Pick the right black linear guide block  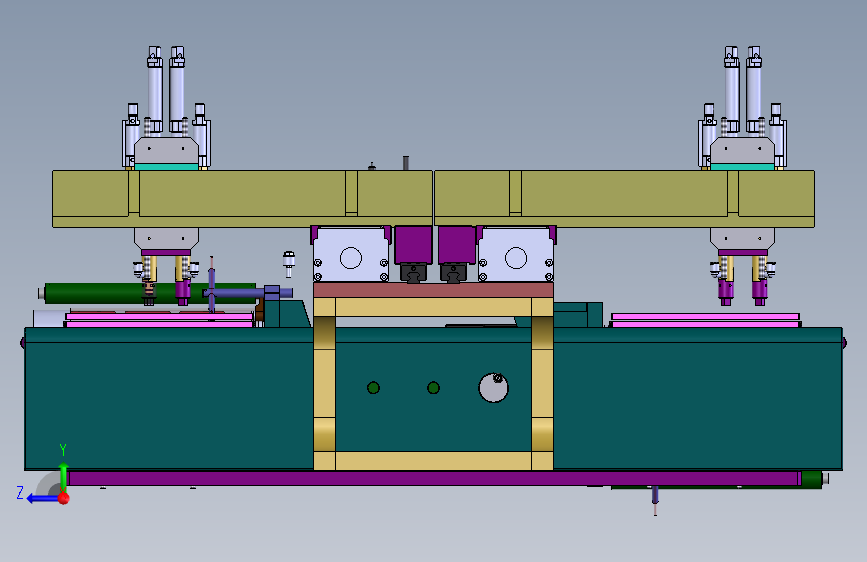453,273
